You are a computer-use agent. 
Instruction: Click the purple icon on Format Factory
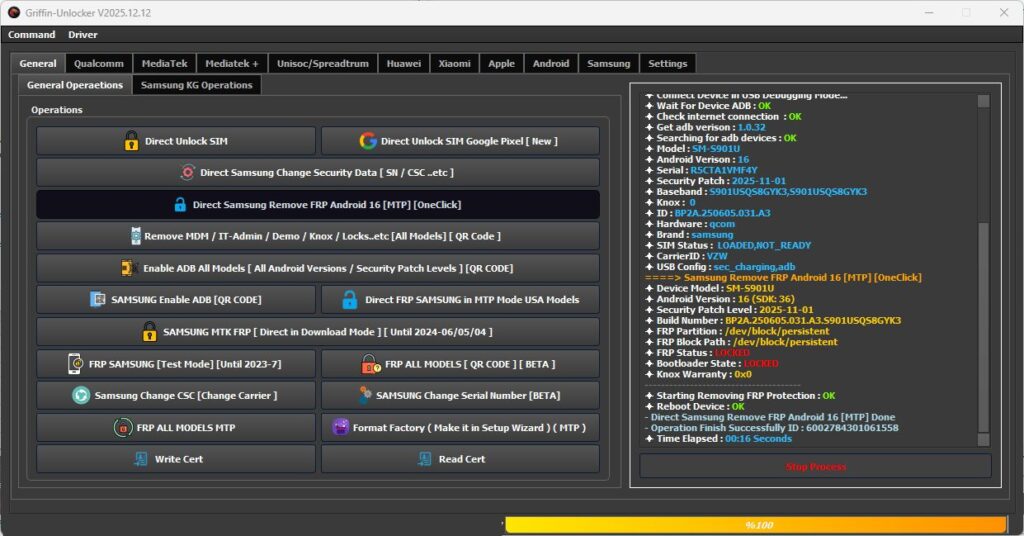pos(340,428)
